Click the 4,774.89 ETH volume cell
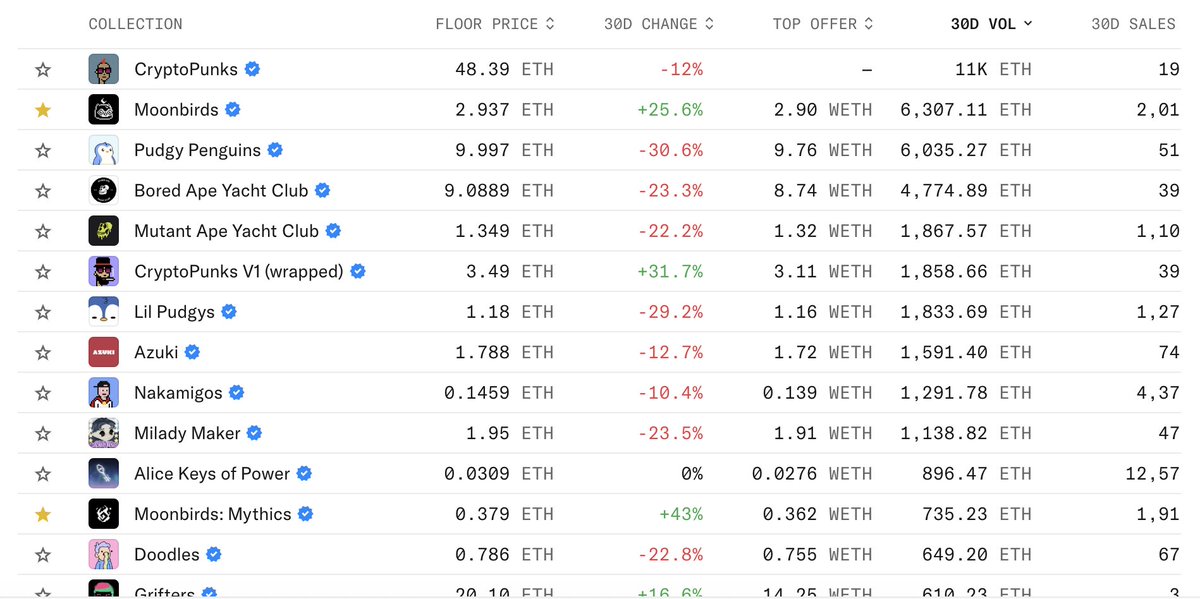 point(966,191)
